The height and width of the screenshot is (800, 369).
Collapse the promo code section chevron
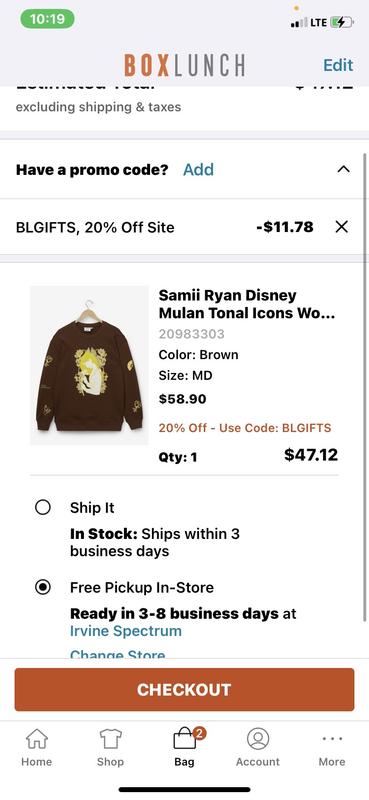pos(343,169)
